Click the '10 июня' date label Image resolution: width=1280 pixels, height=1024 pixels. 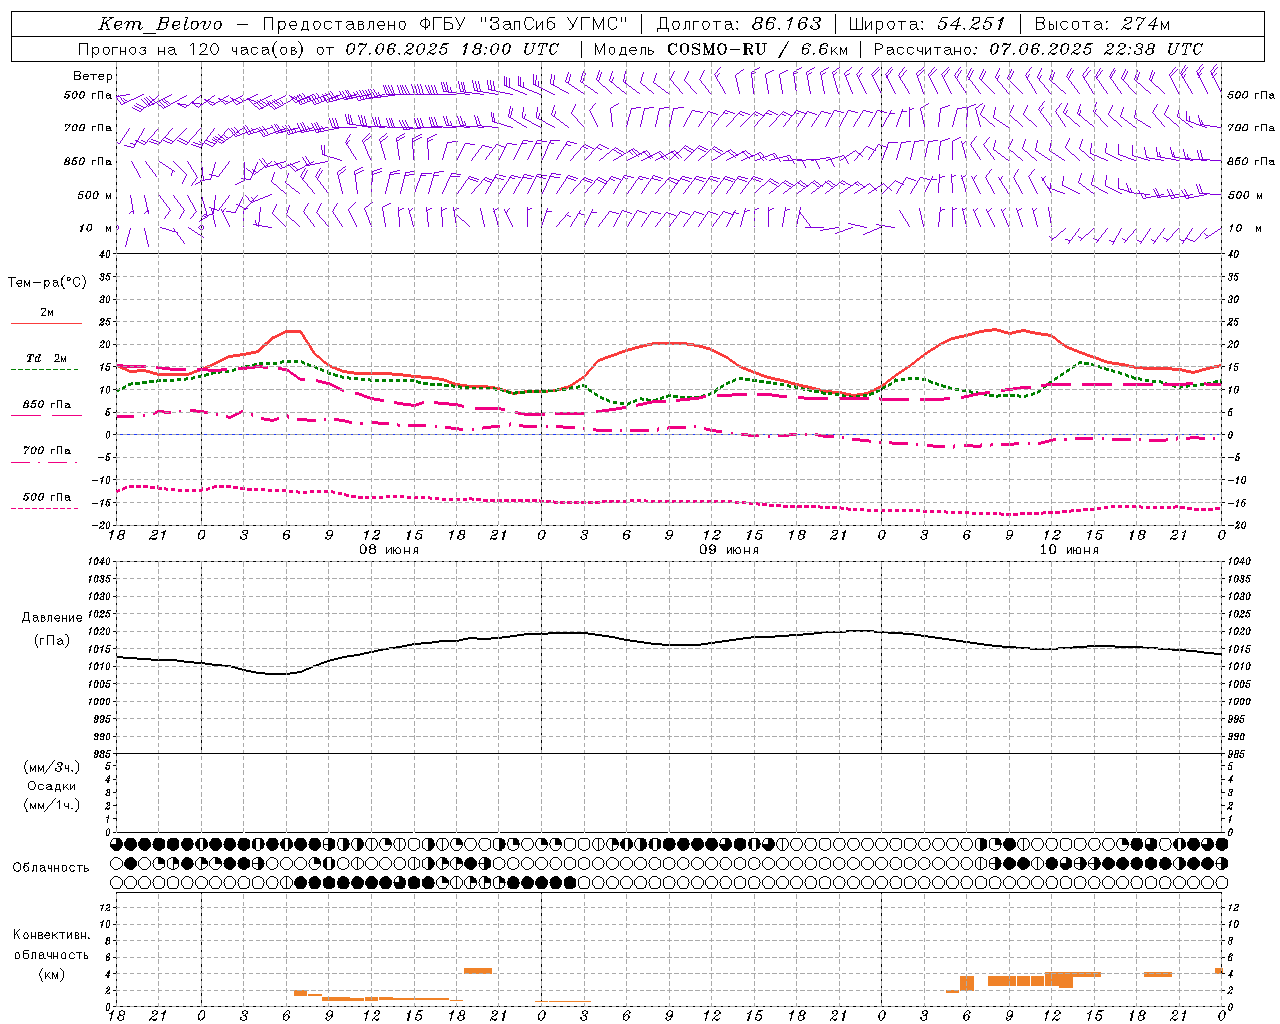pyautogui.click(x=1069, y=550)
